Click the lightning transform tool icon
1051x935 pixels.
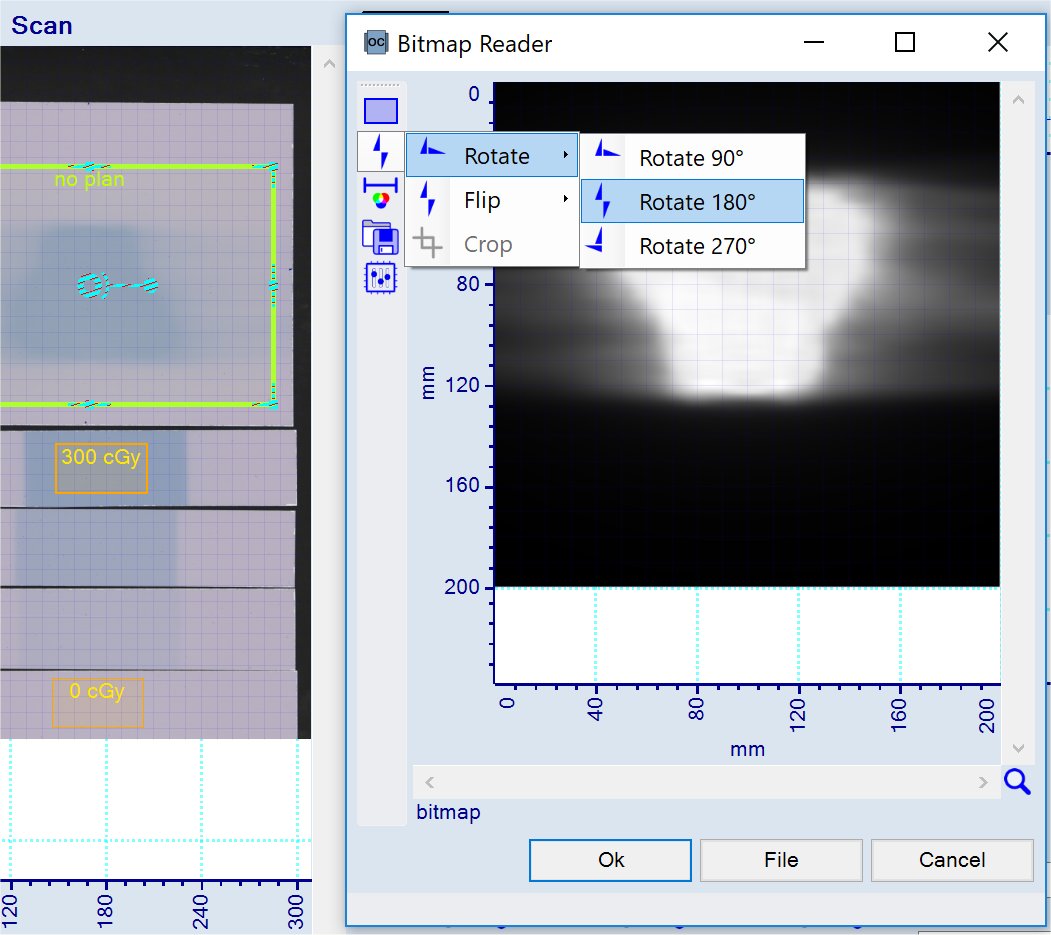pos(381,151)
